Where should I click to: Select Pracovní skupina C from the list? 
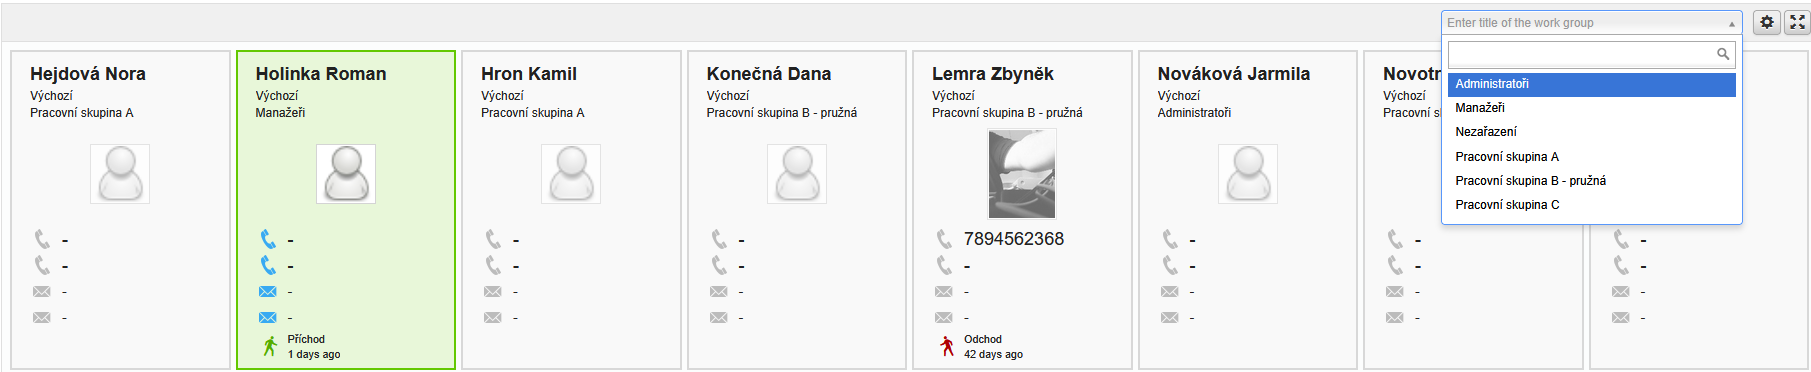pyautogui.click(x=1591, y=205)
